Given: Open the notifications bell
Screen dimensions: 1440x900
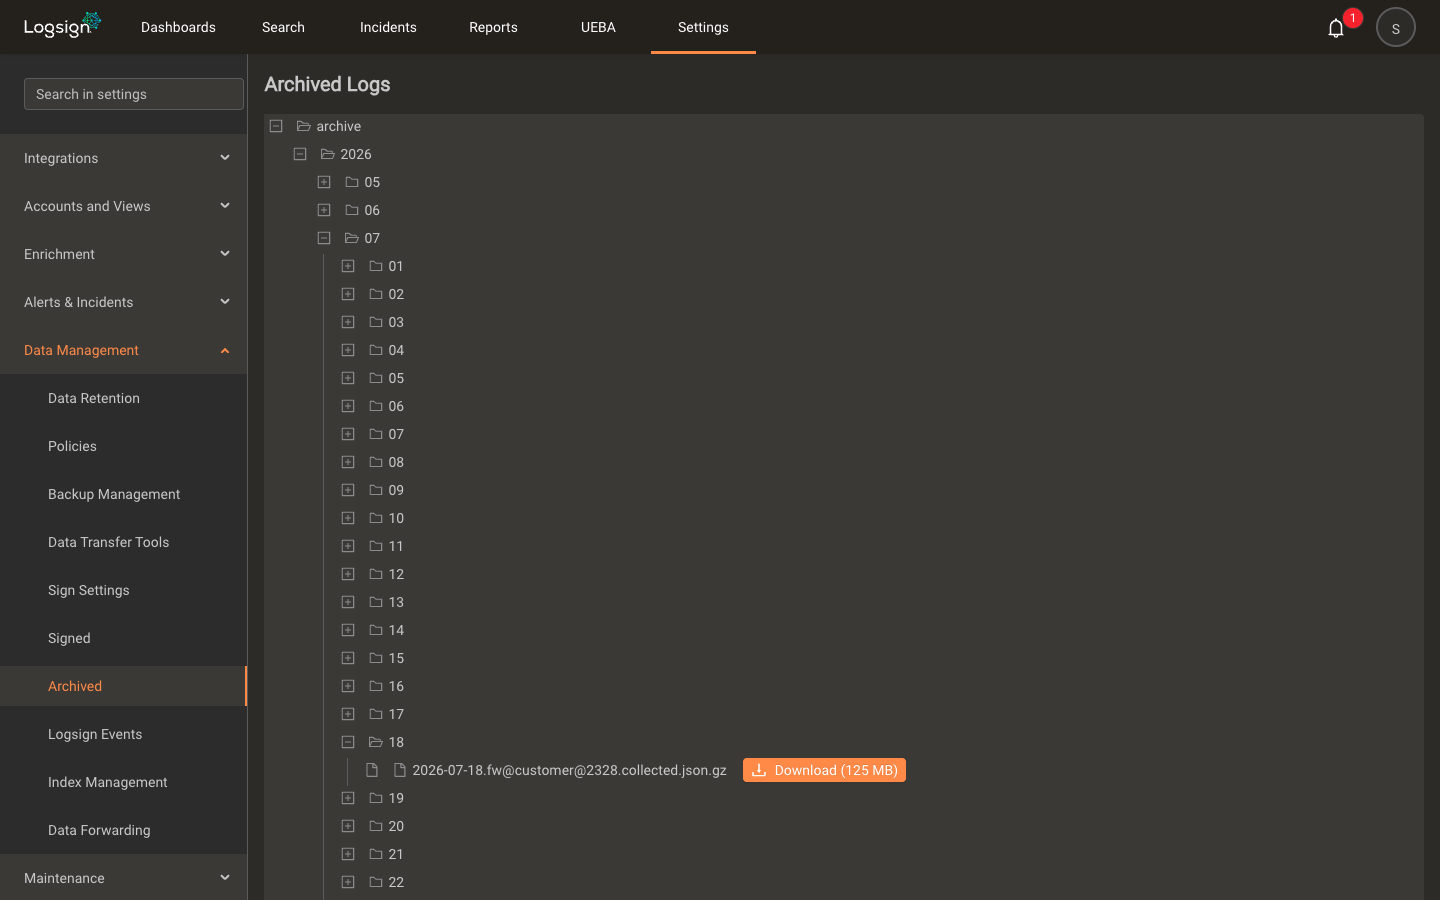Looking at the screenshot, I should [1335, 28].
